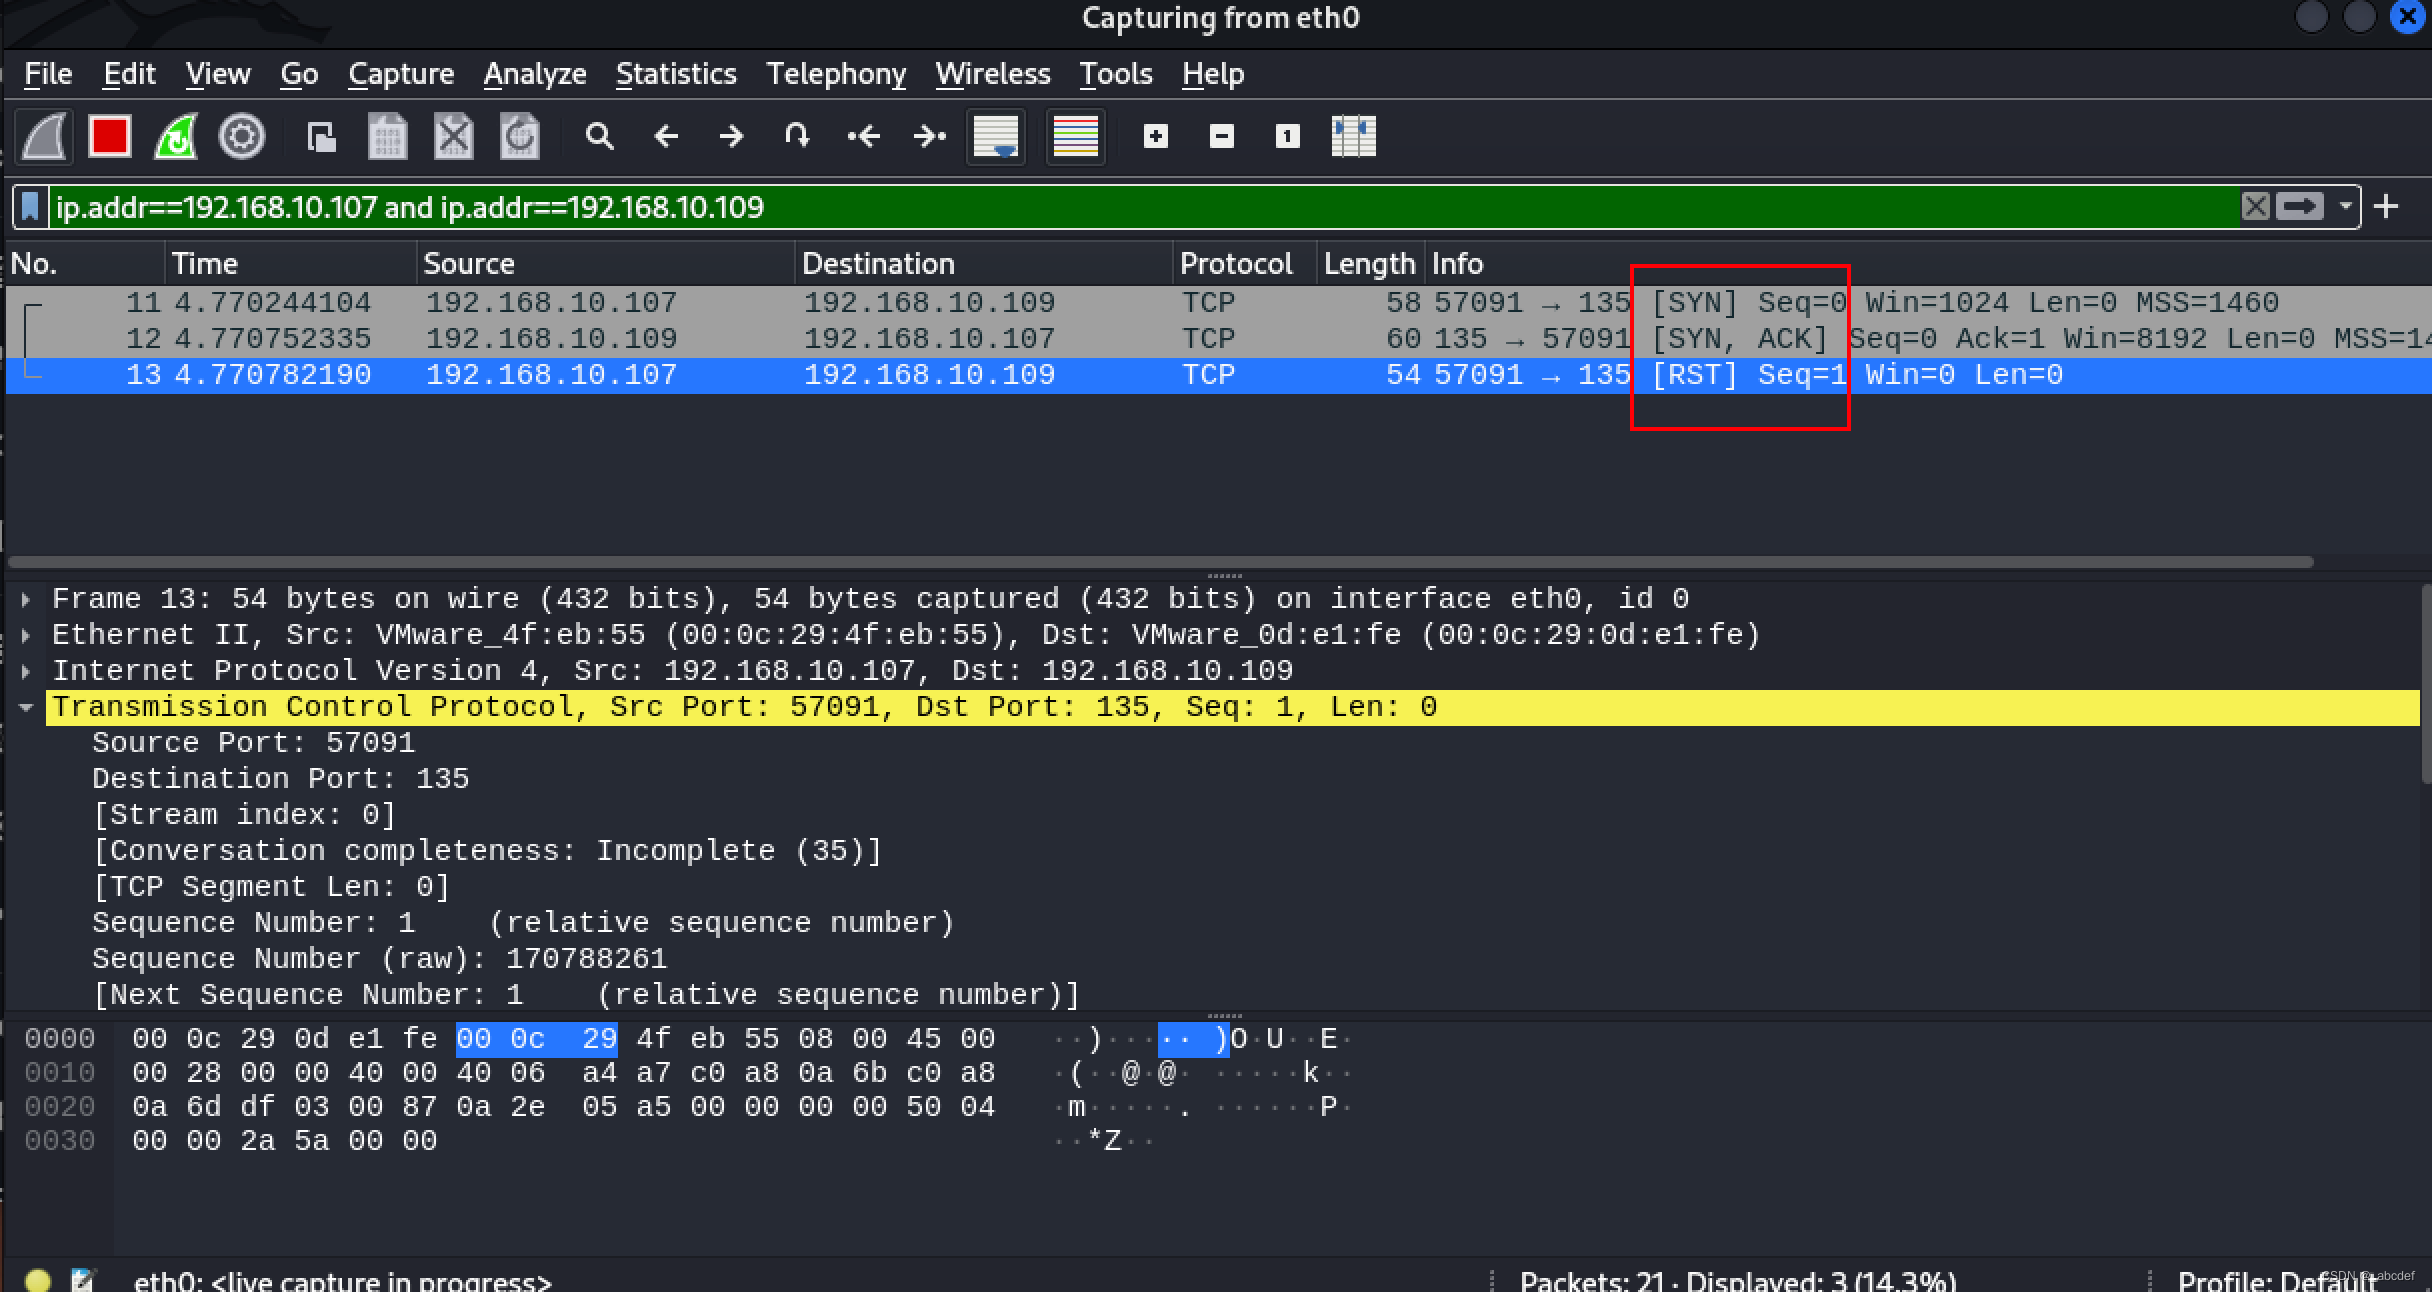The height and width of the screenshot is (1292, 2432).
Task: Stop the running capture with the red square
Action: pyautogui.click(x=110, y=136)
